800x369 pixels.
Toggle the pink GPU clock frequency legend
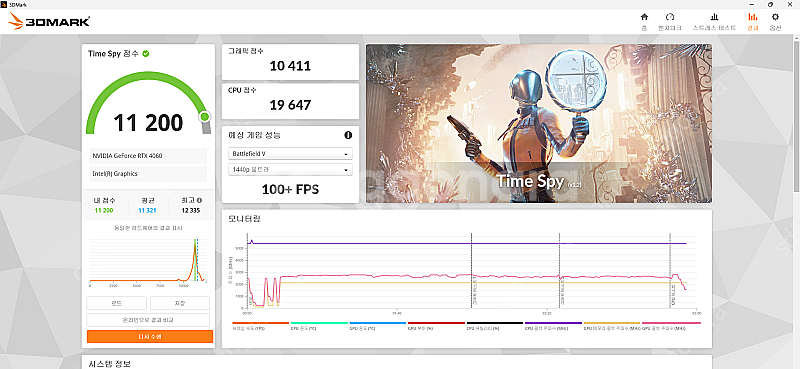click(671, 326)
